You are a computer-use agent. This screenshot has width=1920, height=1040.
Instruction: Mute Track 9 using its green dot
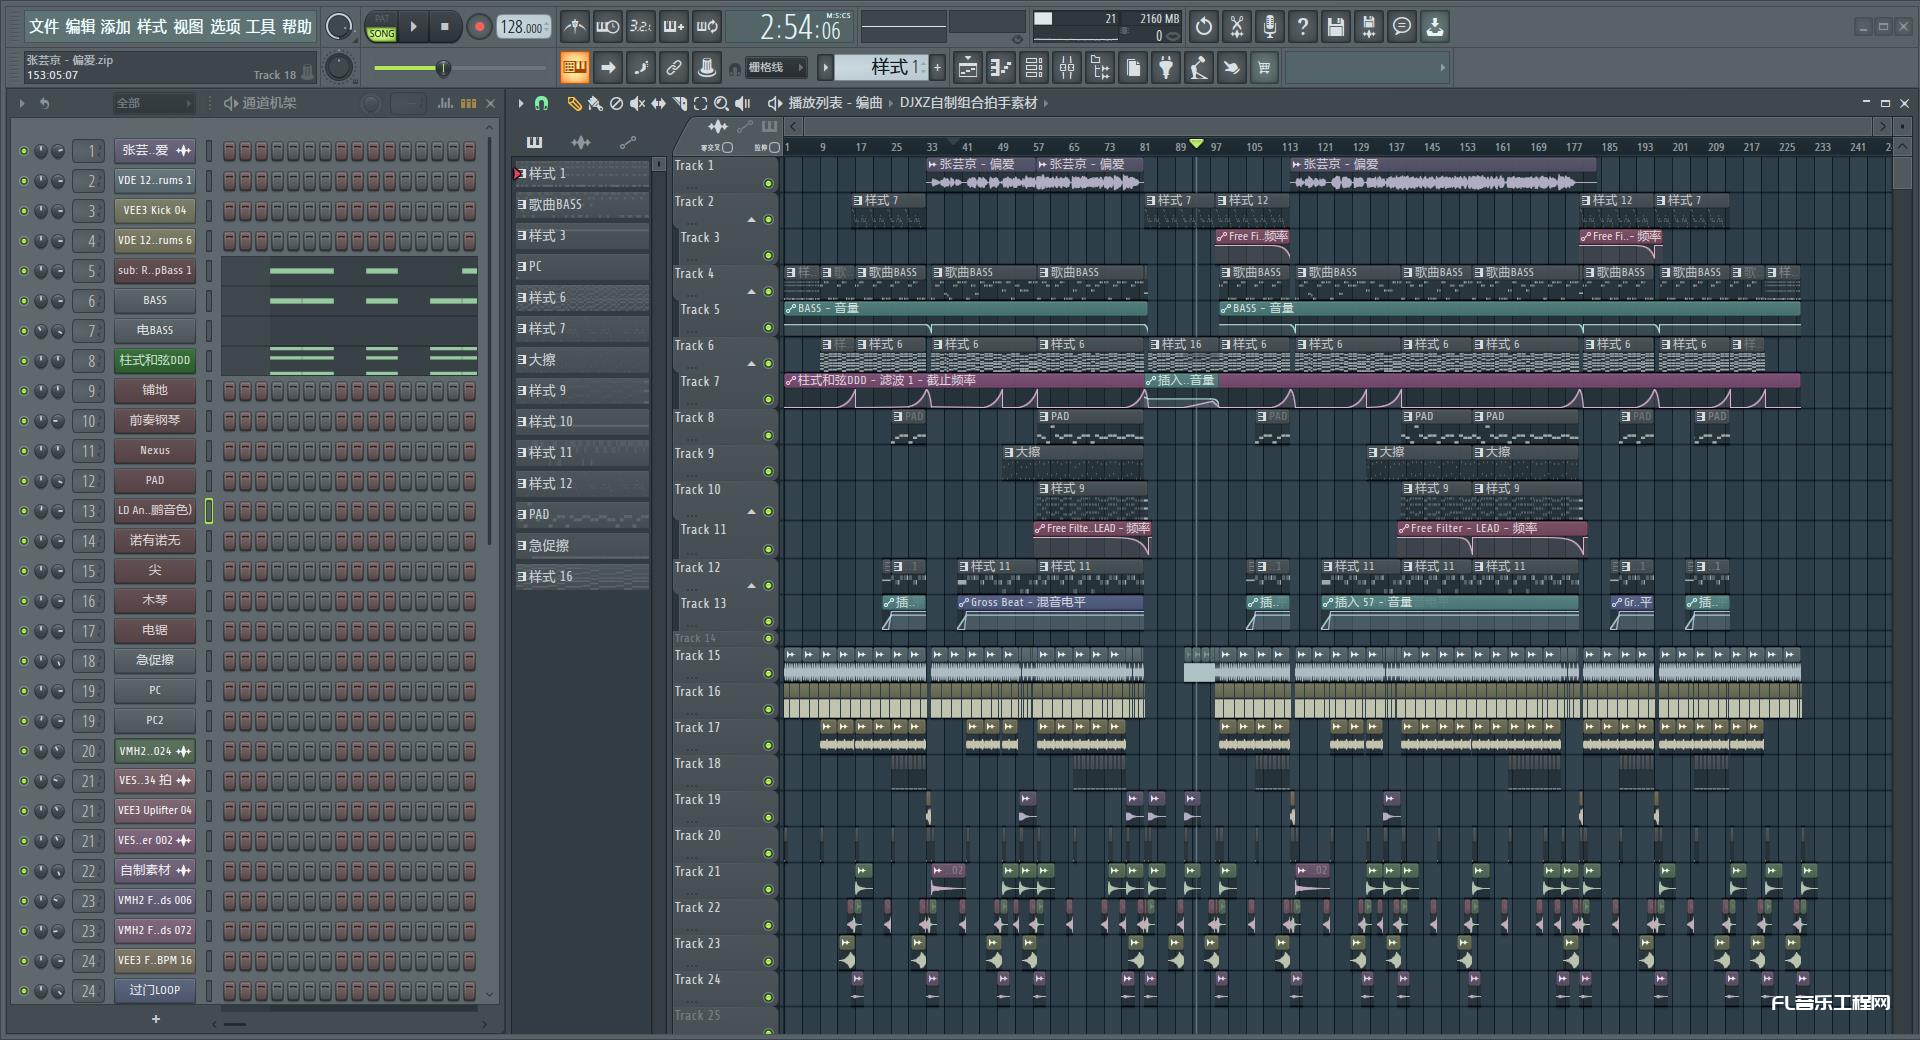(768, 471)
